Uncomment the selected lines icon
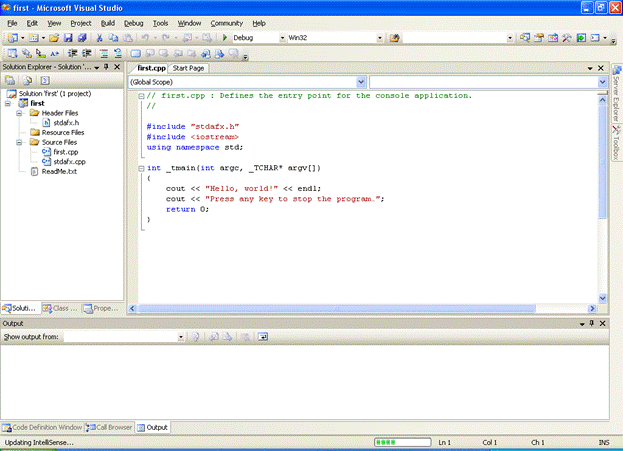 pyautogui.click(x=118, y=53)
